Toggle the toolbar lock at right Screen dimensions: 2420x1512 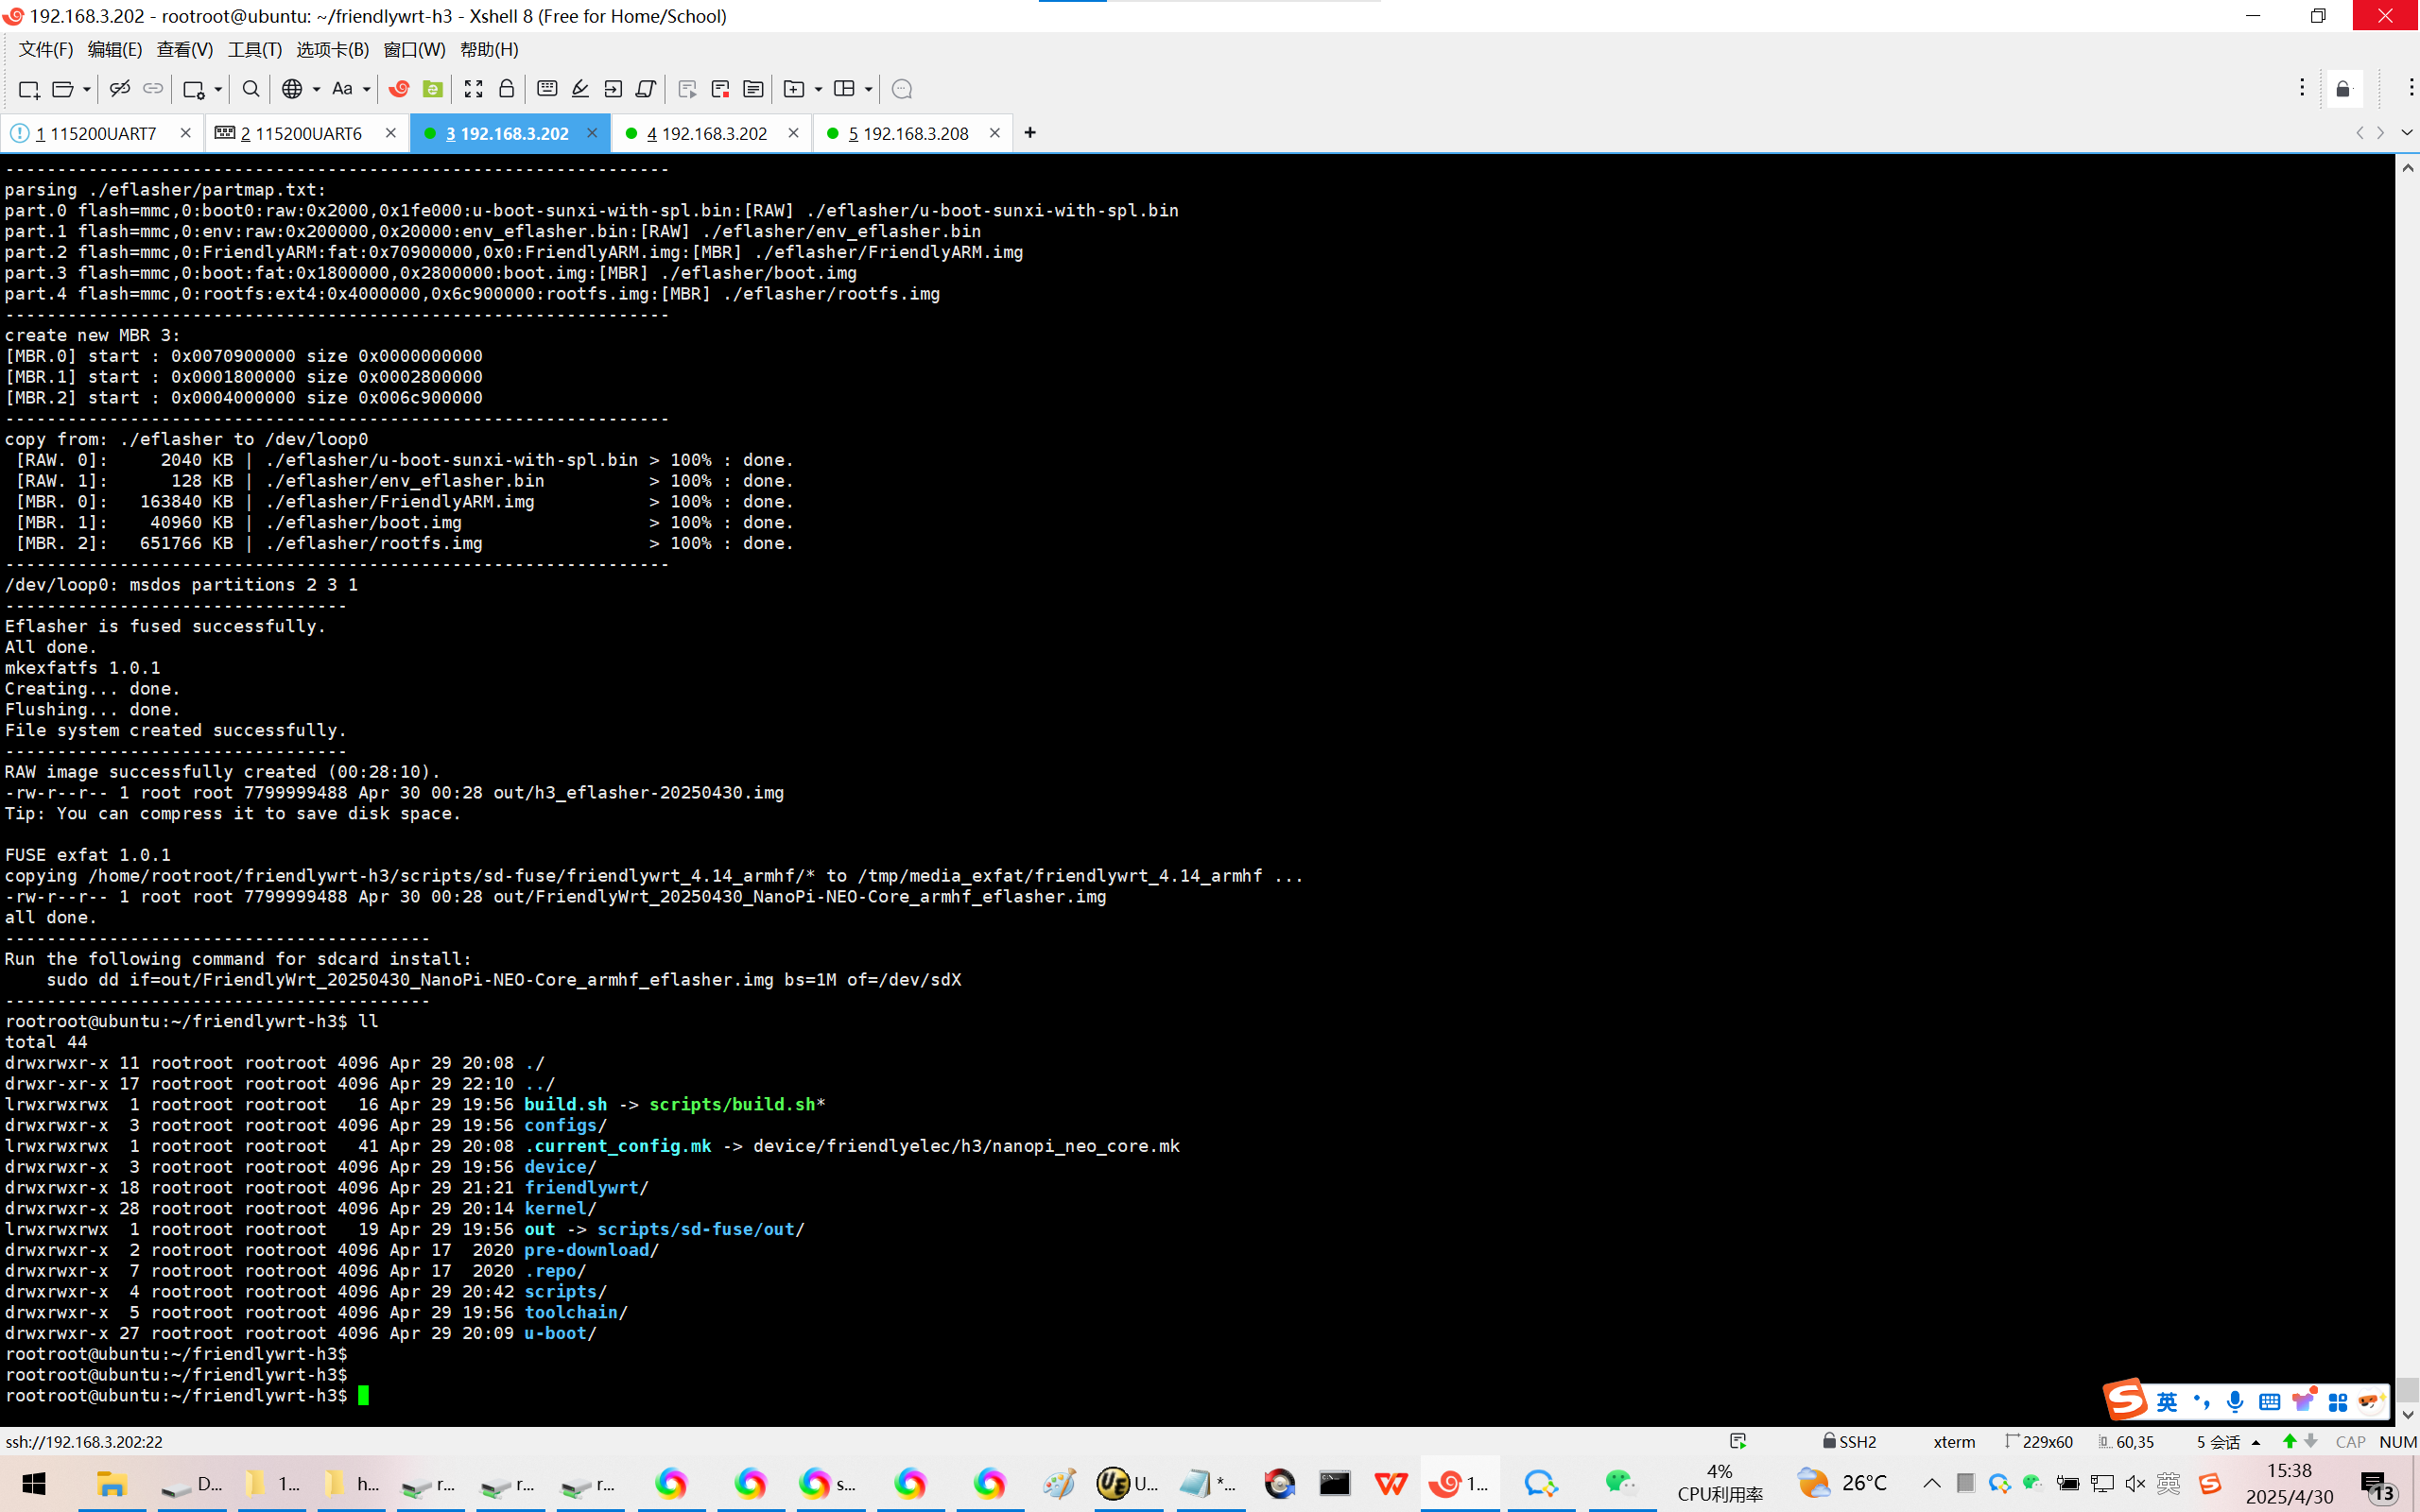tap(2343, 89)
